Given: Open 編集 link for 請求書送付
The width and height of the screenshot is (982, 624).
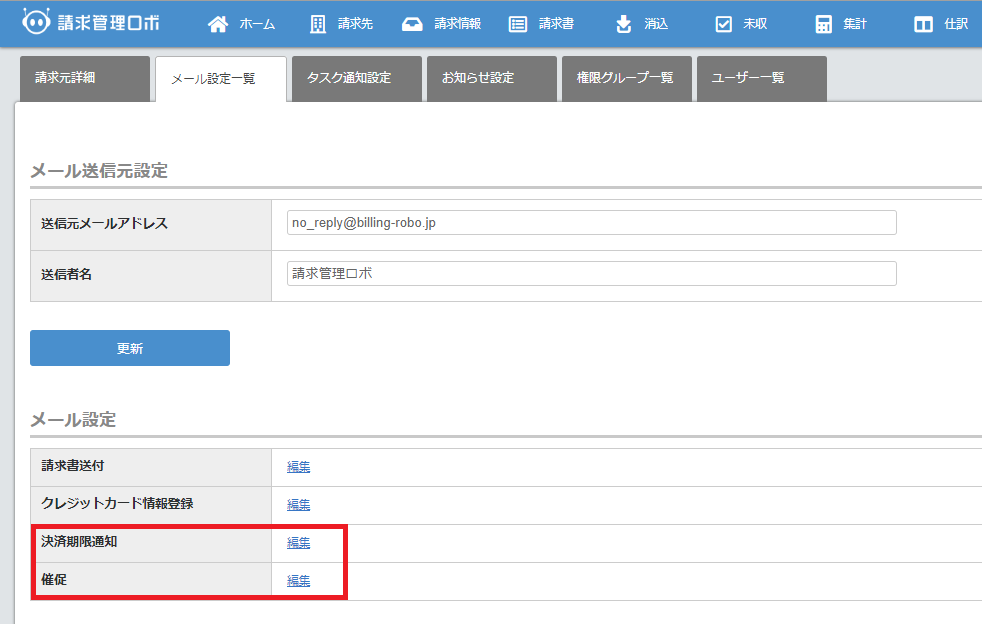Looking at the screenshot, I should pyautogui.click(x=298, y=467).
